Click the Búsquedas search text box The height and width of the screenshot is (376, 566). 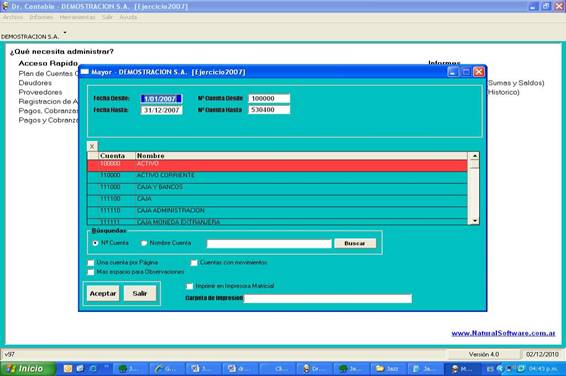[269, 244]
